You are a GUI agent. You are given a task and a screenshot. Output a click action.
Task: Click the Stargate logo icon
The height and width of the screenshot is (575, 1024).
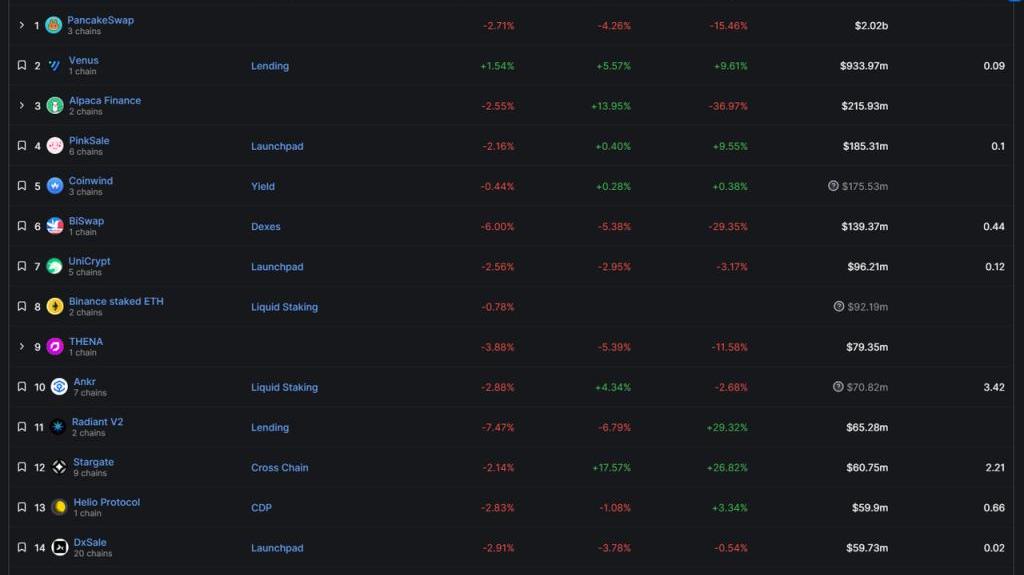coord(59,467)
